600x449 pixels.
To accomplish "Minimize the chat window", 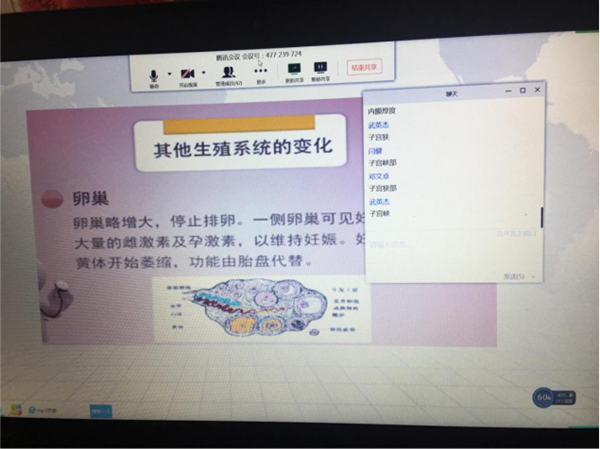I will tap(507, 91).
